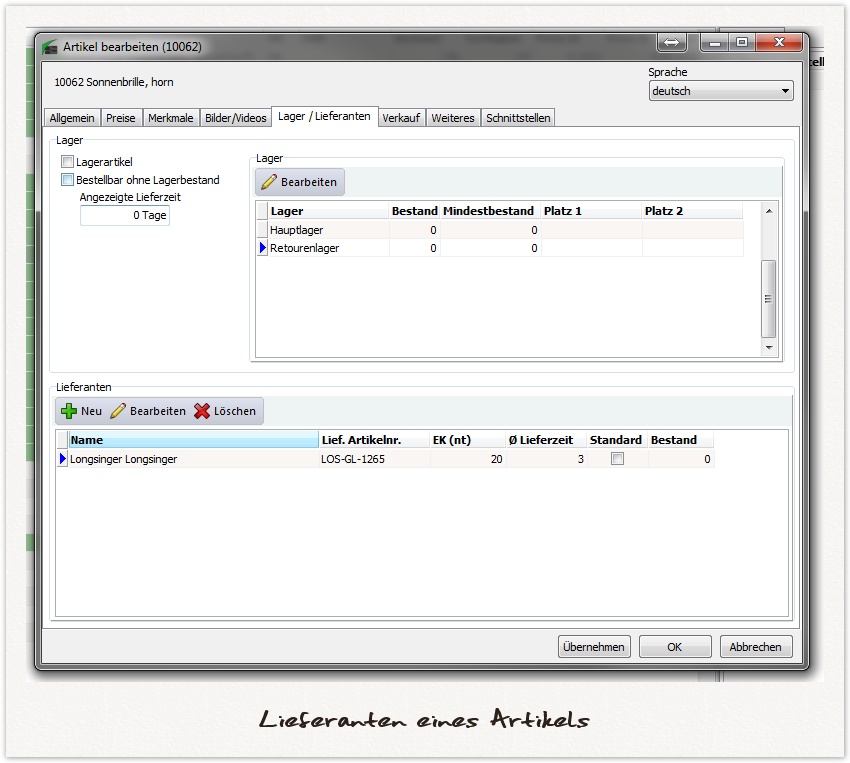Click the Angezeigte Lieferzeit Tage field

click(125, 216)
